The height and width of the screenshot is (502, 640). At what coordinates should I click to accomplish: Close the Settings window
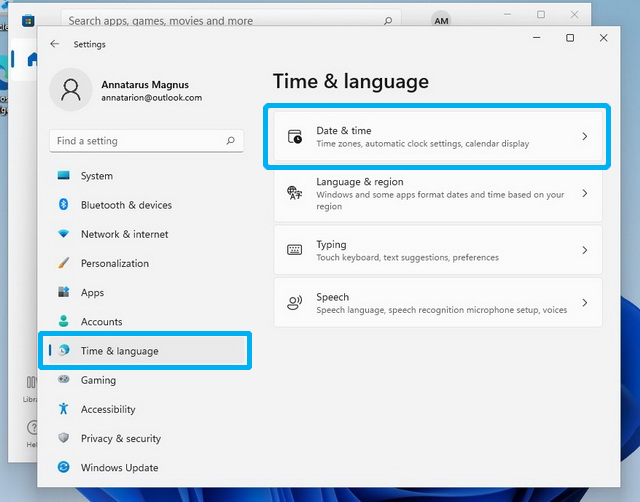point(603,38)
